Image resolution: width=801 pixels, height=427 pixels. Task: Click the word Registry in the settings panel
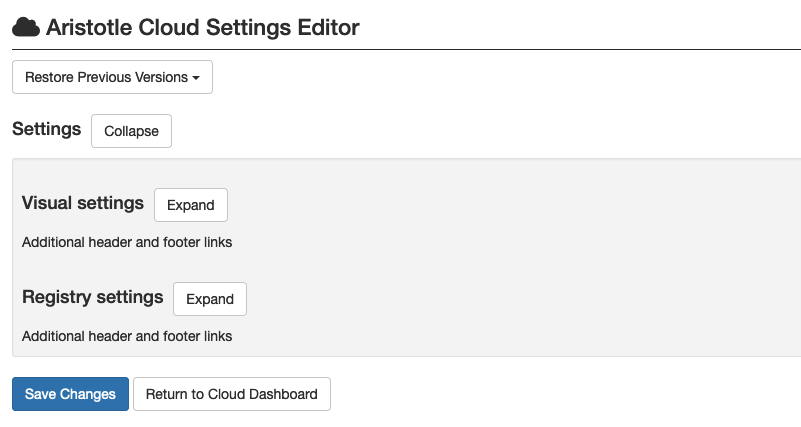point(56,297)
